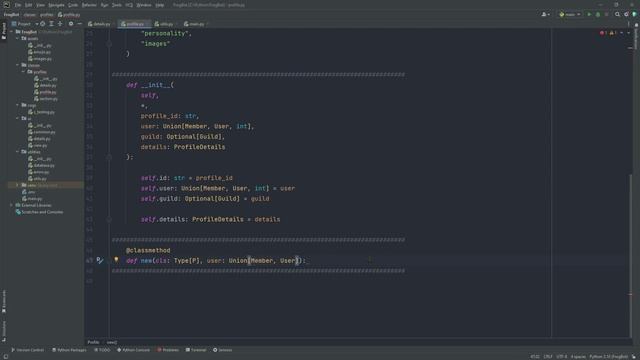The image size is (640, 360).
Task: Click Expand All in Project toolbar
Action: coord(51,24)
